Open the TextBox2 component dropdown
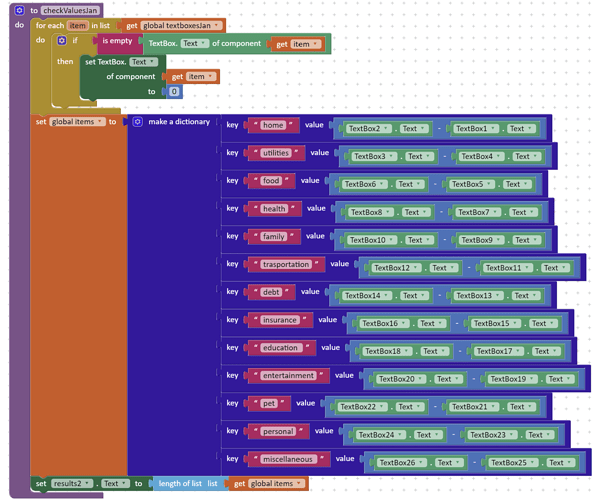Image resolution: width=597 pixels, height=500 pixels. 385,128
